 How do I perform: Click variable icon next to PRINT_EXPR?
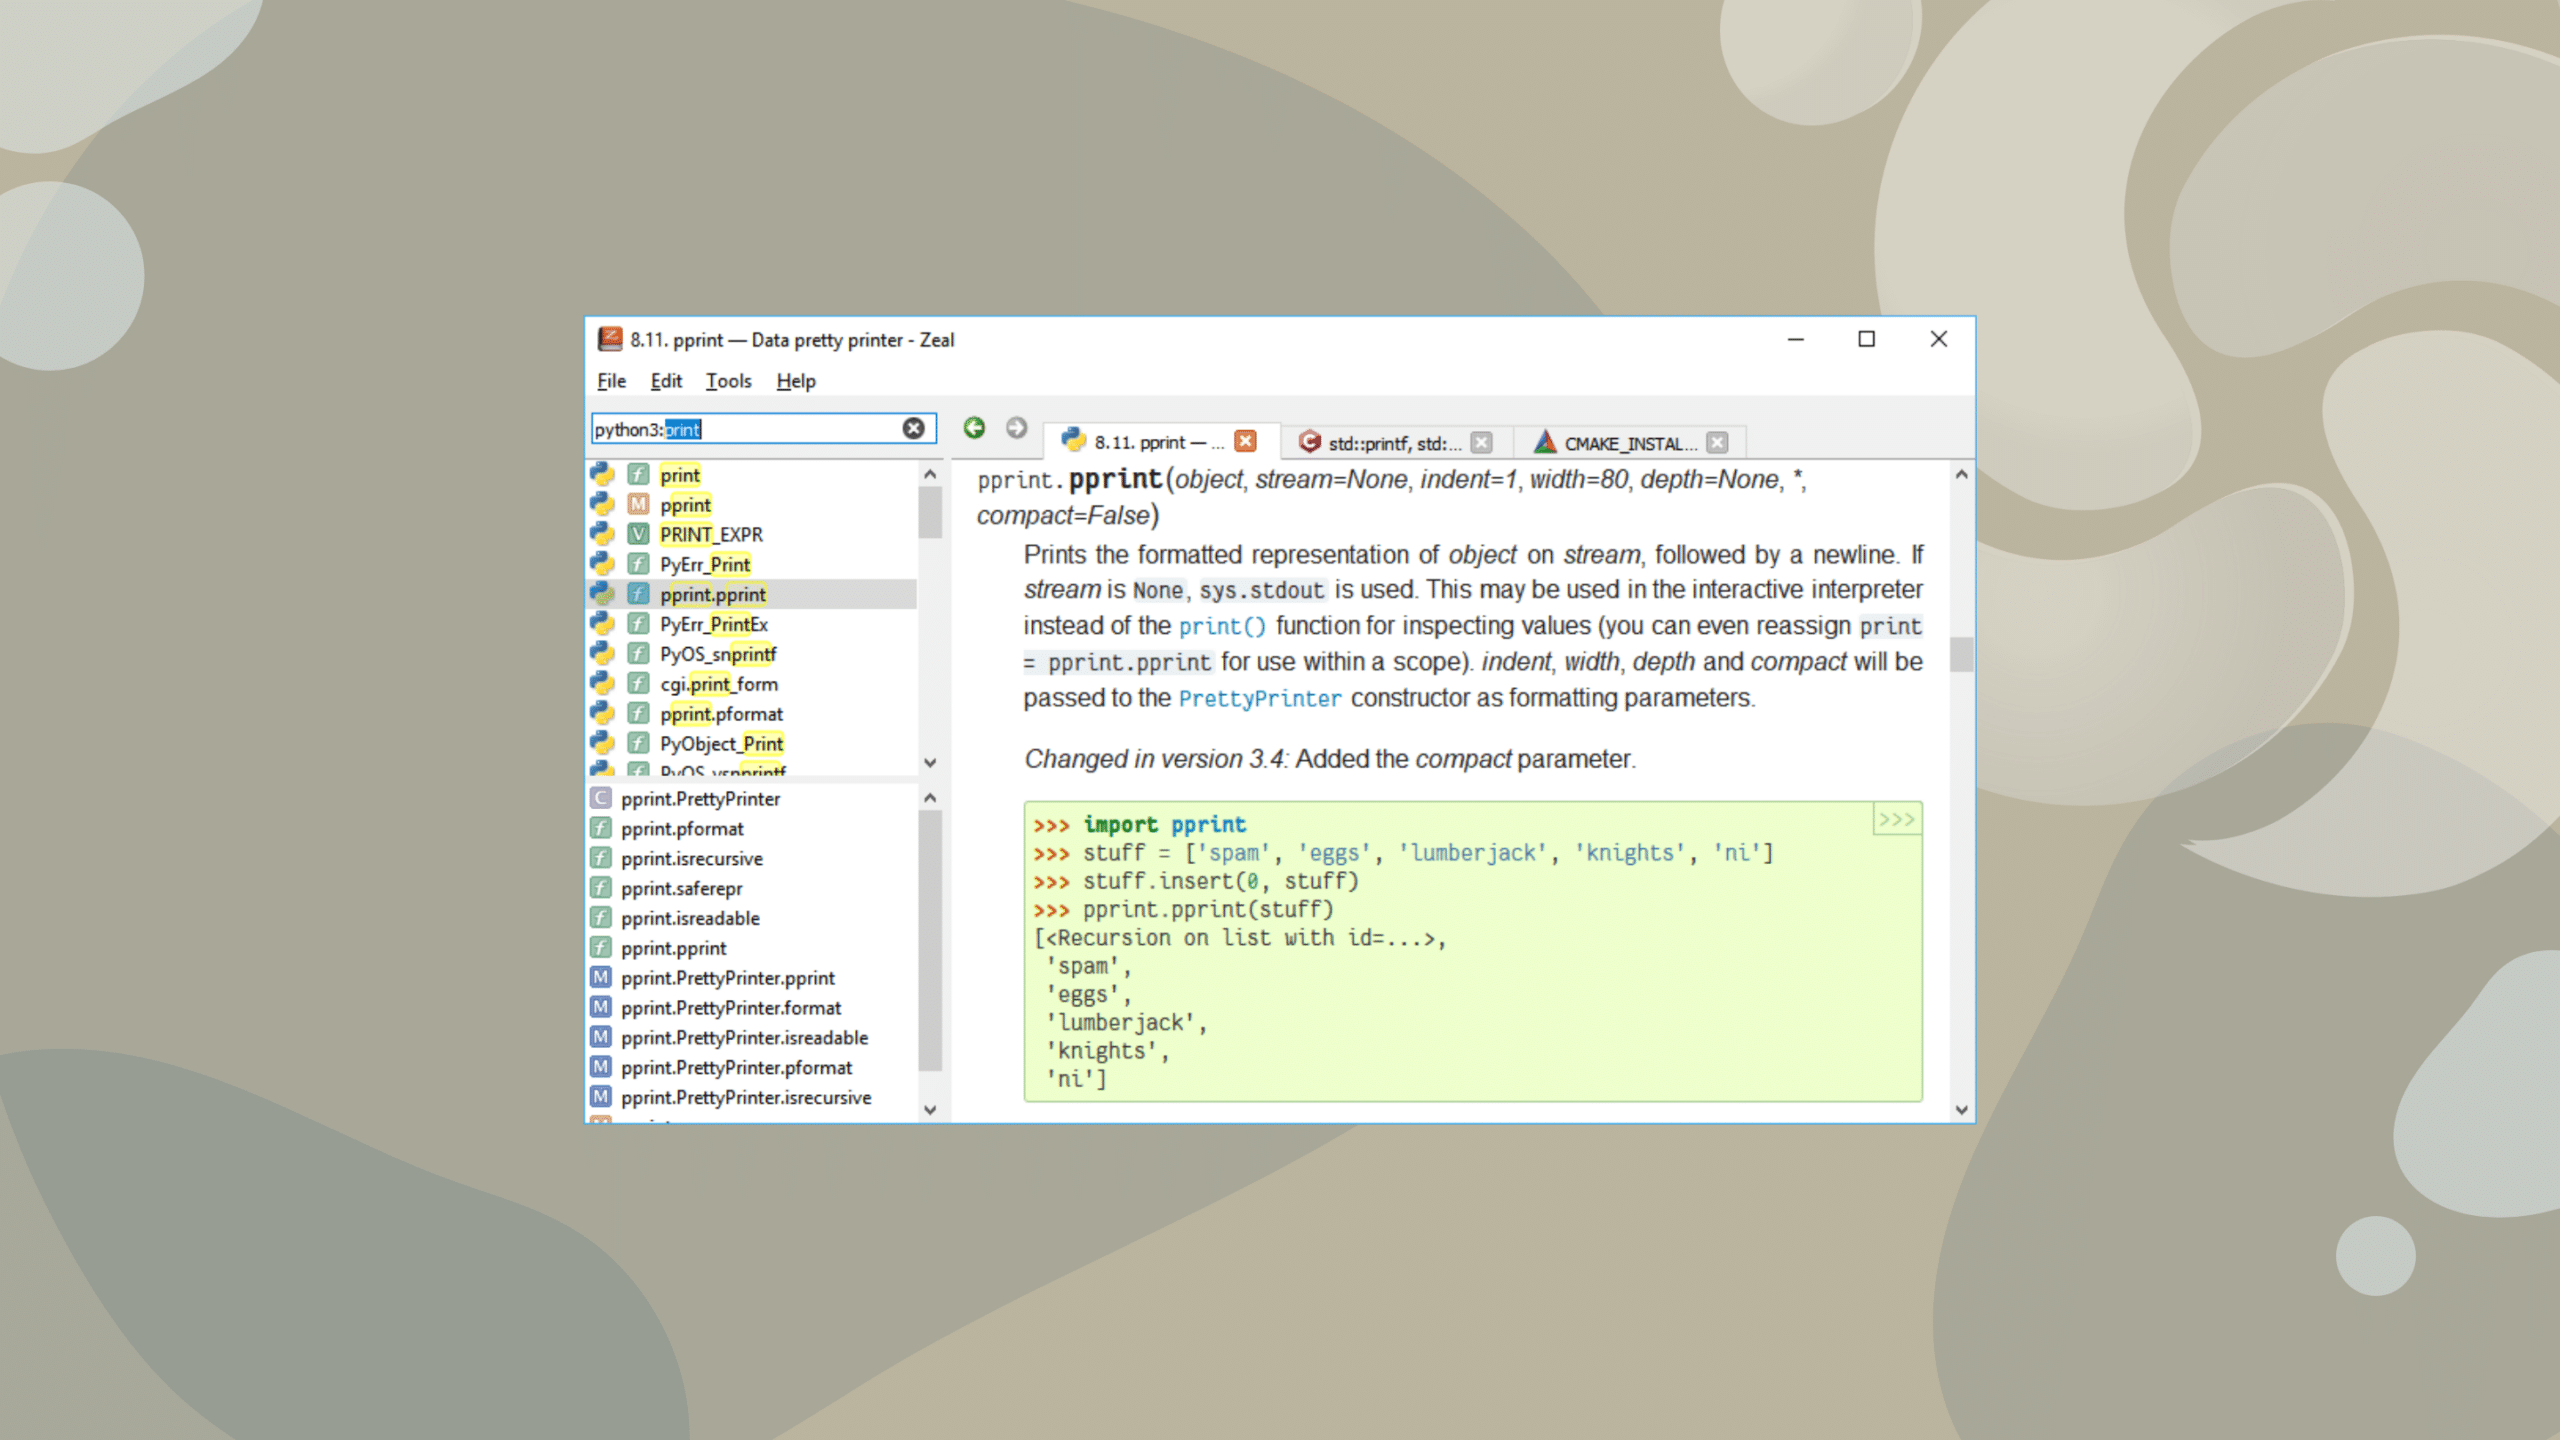click(x=638, y=534)
